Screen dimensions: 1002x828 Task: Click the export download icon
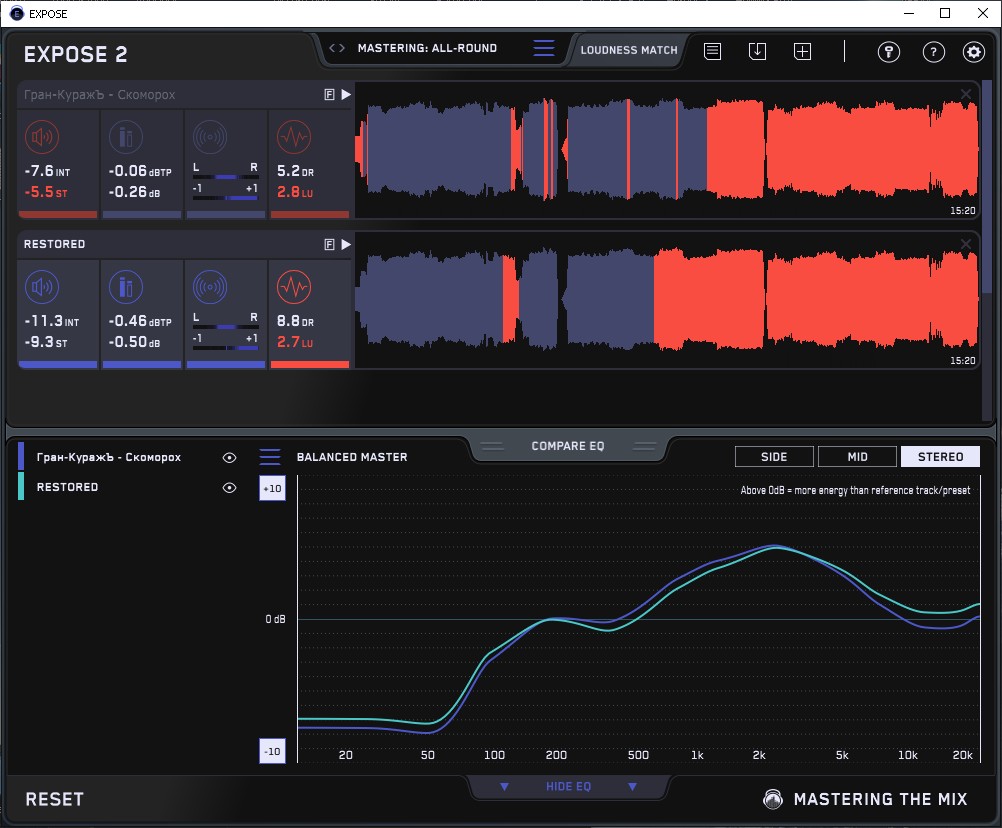757,51
